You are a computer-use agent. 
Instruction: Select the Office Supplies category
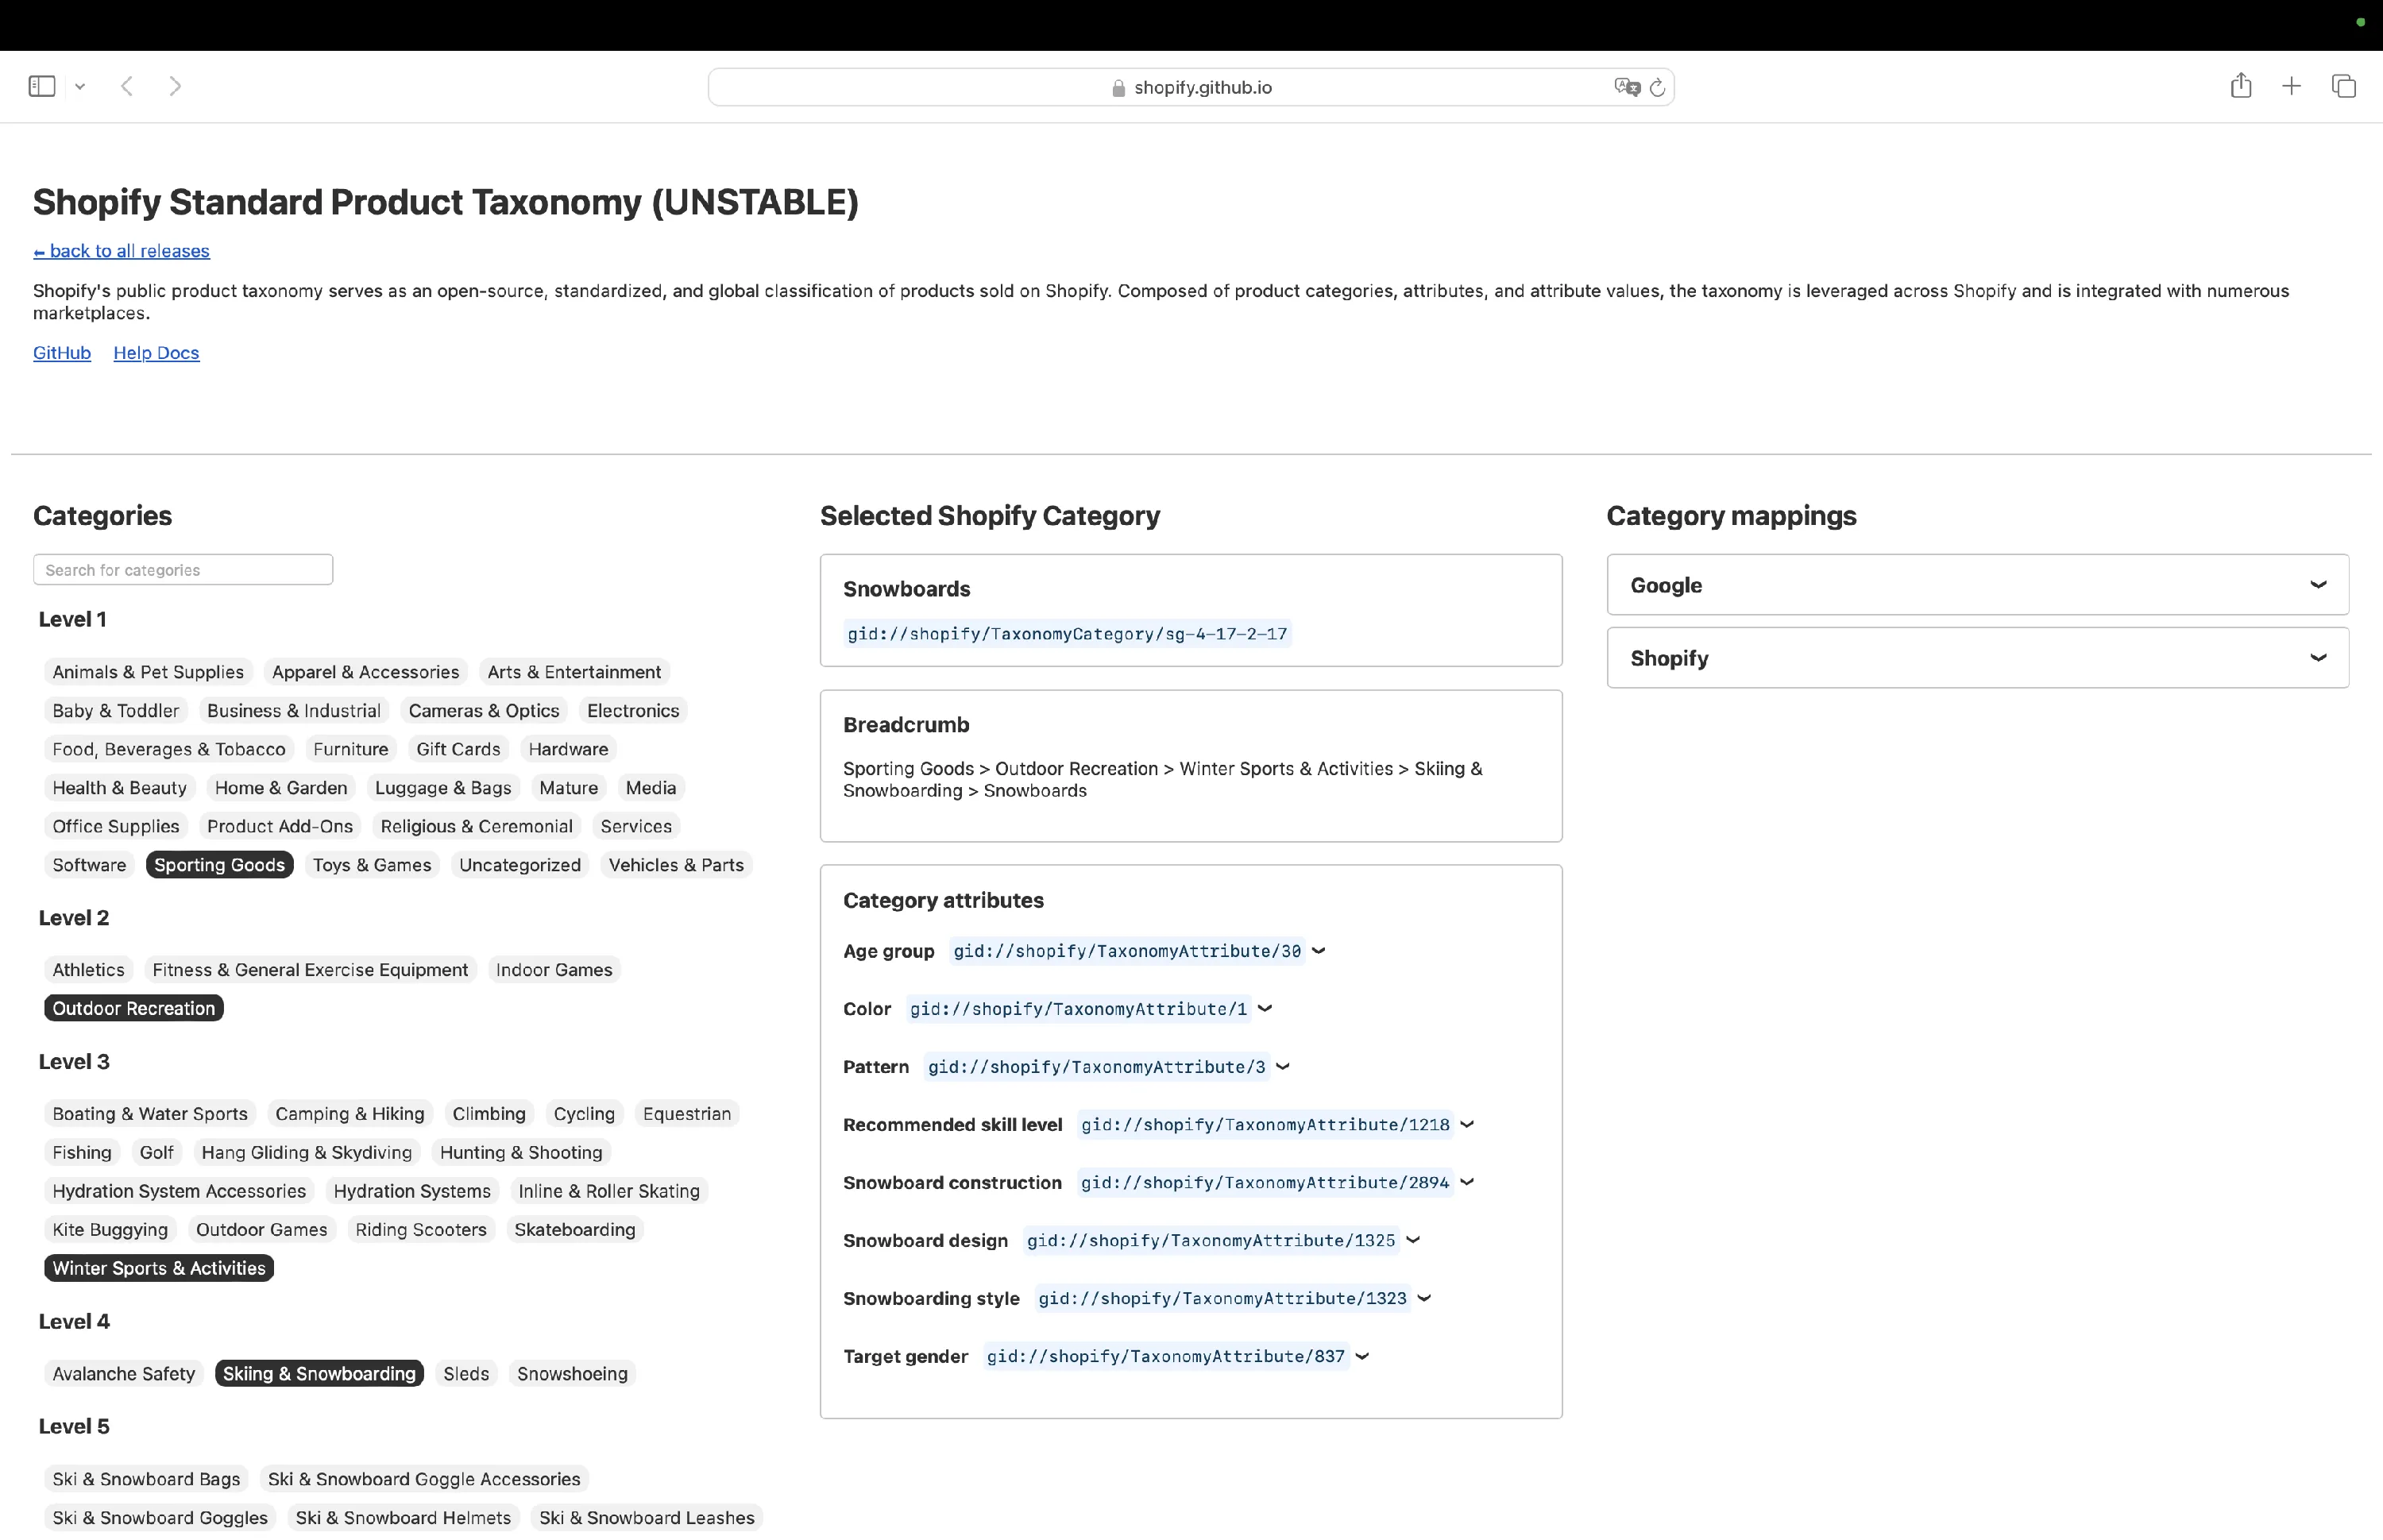116,827
